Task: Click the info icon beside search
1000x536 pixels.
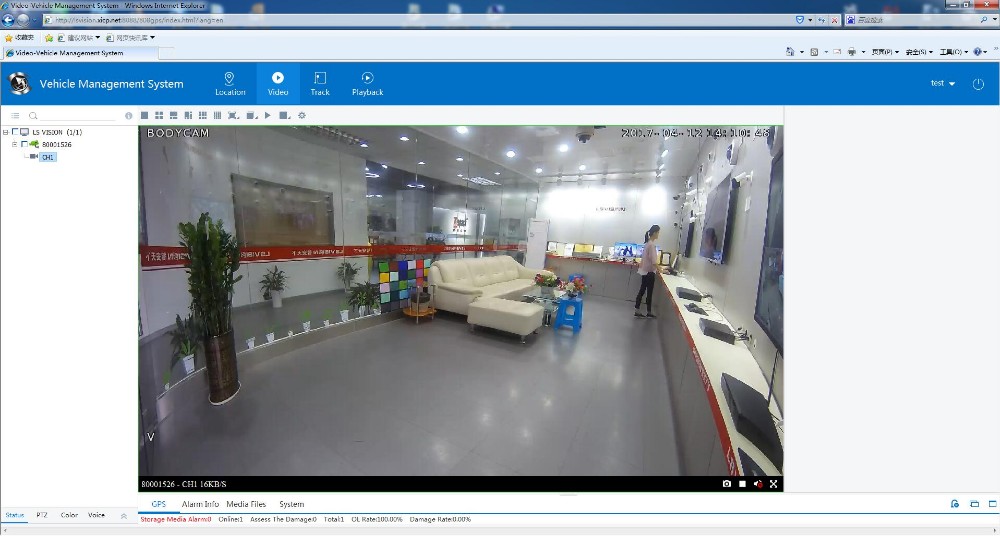Action: pos(129,115)
